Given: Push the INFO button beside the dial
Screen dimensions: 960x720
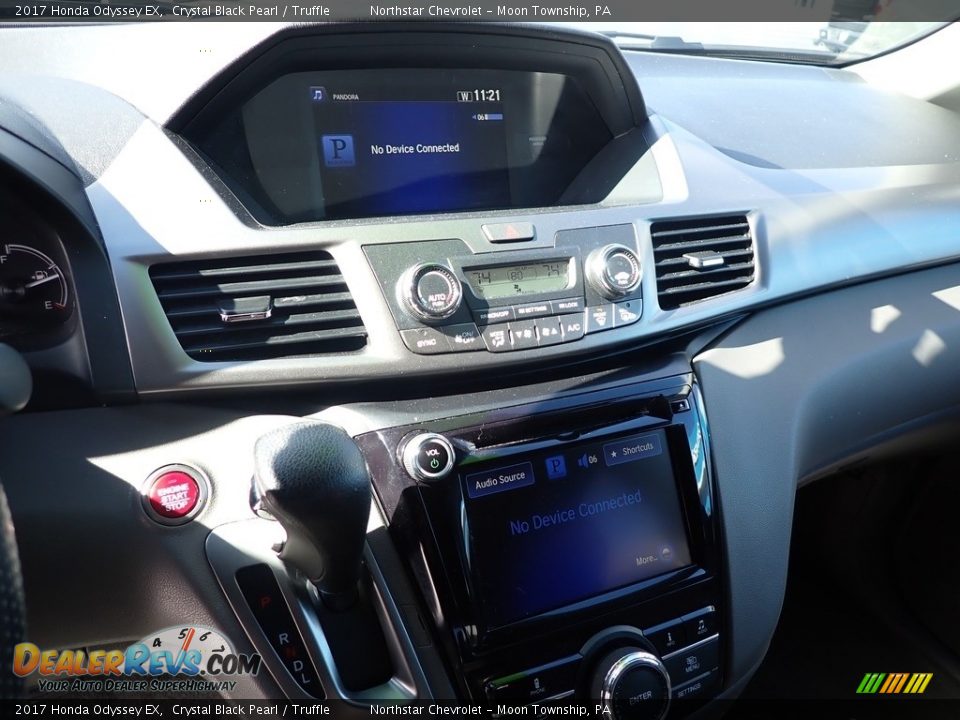Looking at the screenshot, I should tap(670, 639).
